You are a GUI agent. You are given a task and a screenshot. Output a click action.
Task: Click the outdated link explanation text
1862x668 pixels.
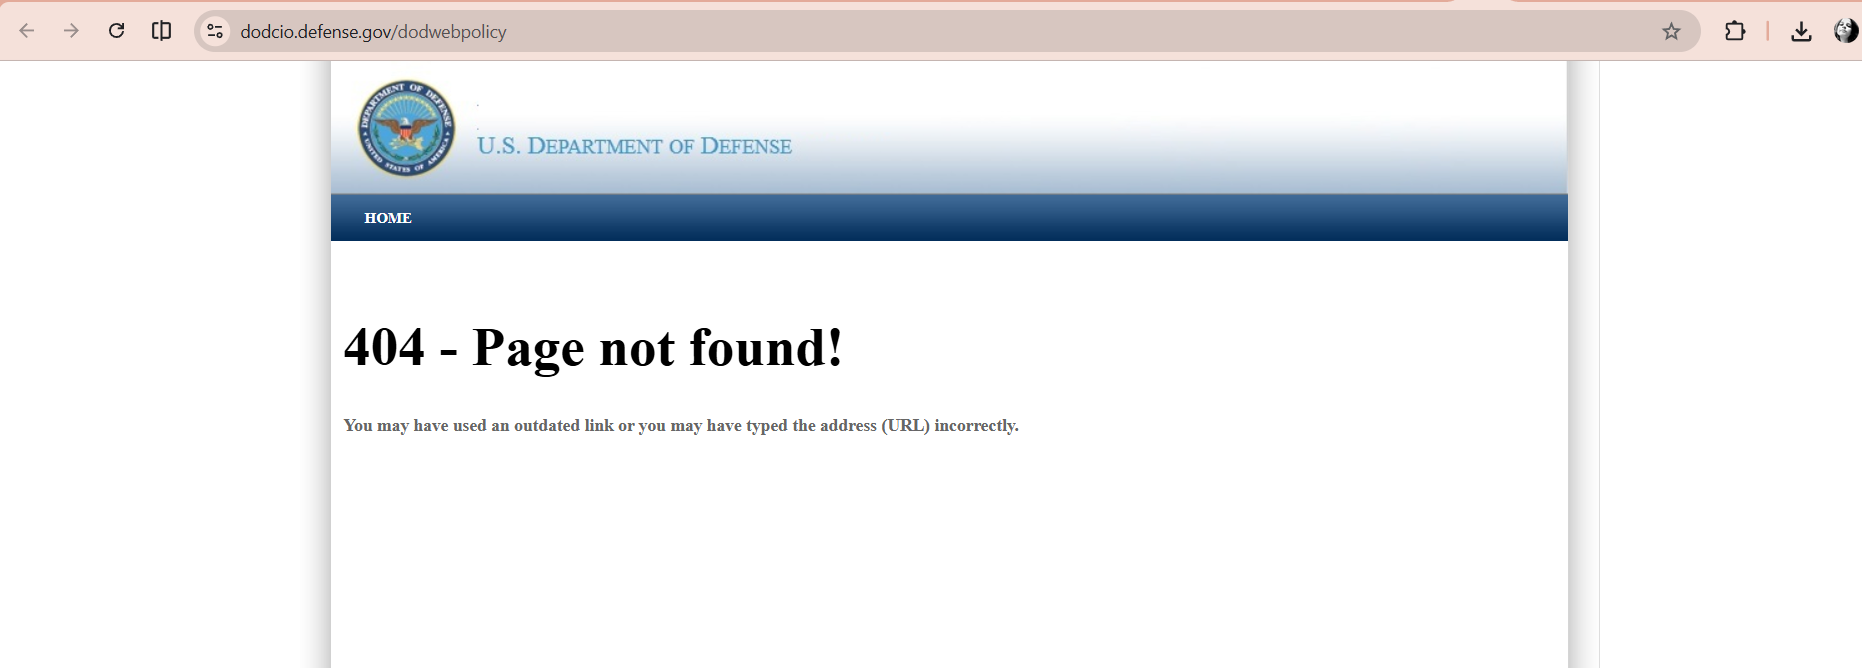tap(681, 426)
